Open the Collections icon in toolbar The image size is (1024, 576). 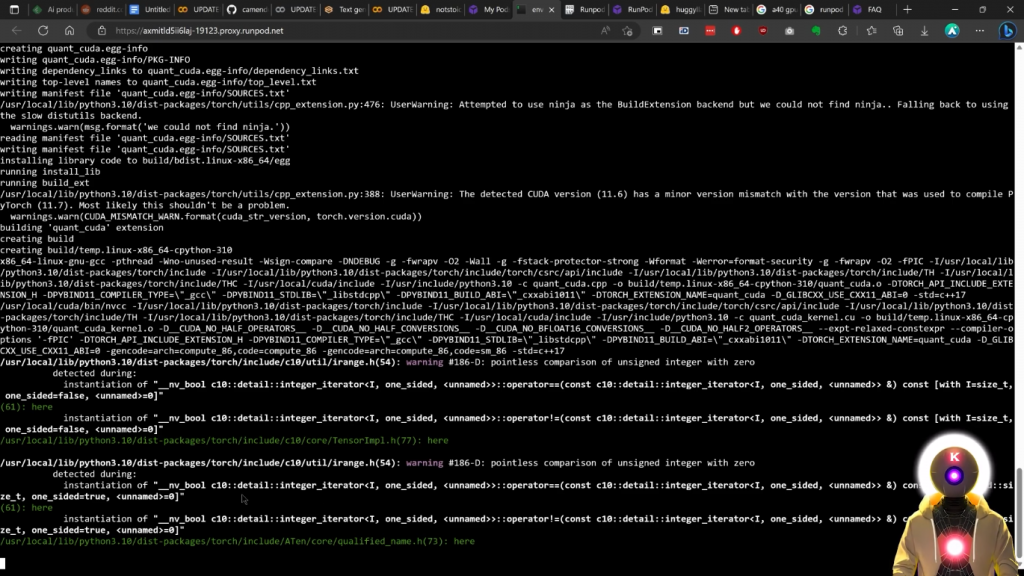(897, 31)
